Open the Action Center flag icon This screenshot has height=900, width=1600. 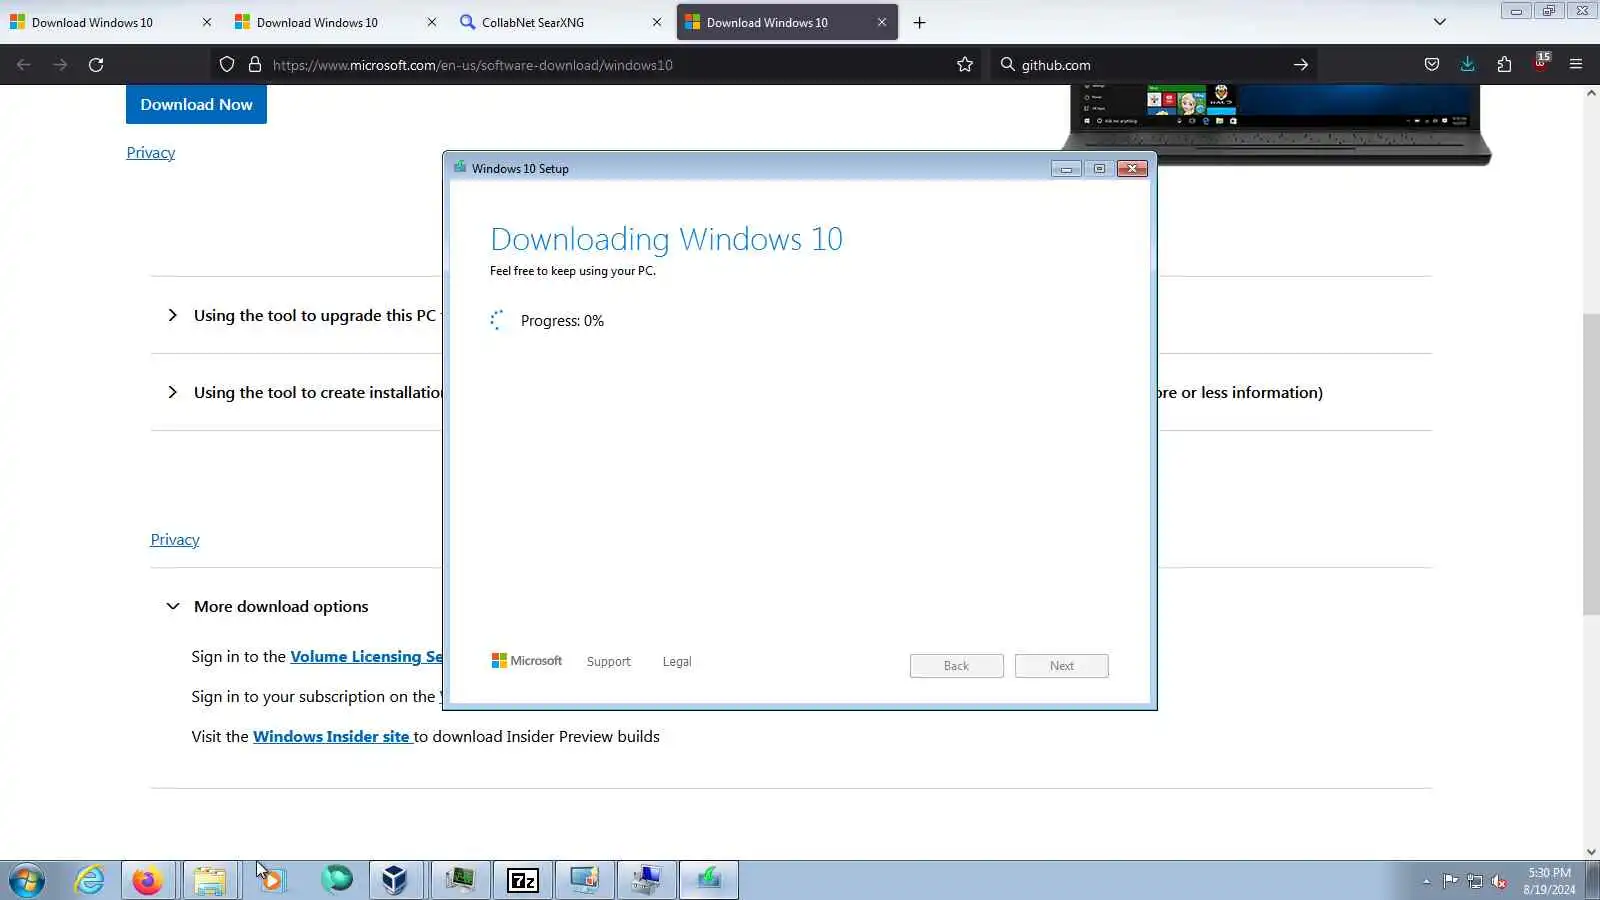click(1450, 881)
